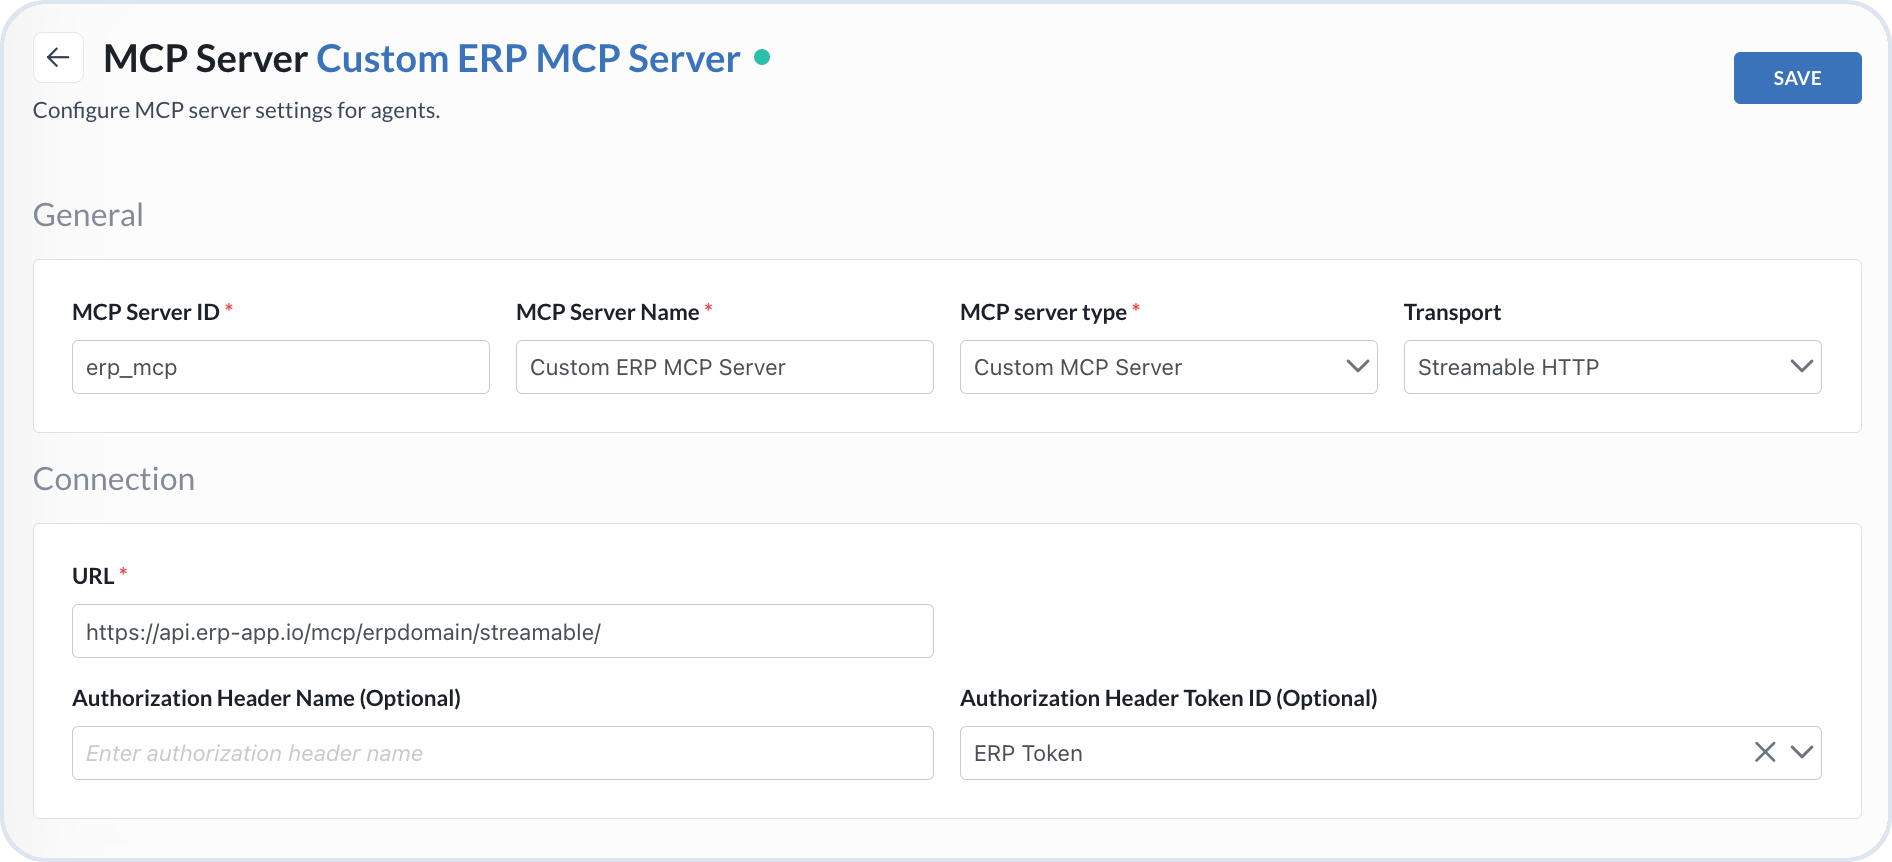Click the 'Configure MCP server settings for agents.' text
The image size is (1892, 862).
pos(236,110)
